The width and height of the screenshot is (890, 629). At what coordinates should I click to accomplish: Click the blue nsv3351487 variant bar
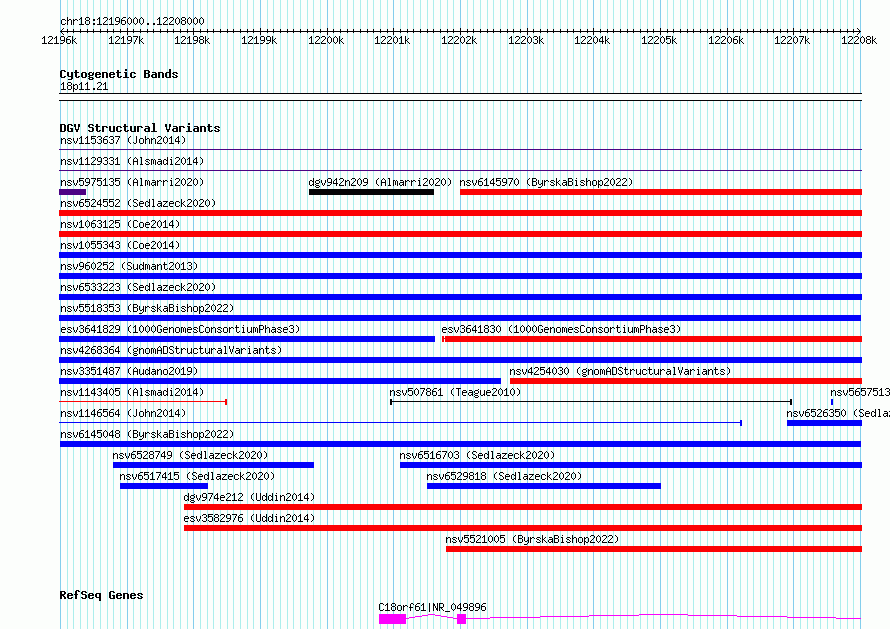[280, 381]
